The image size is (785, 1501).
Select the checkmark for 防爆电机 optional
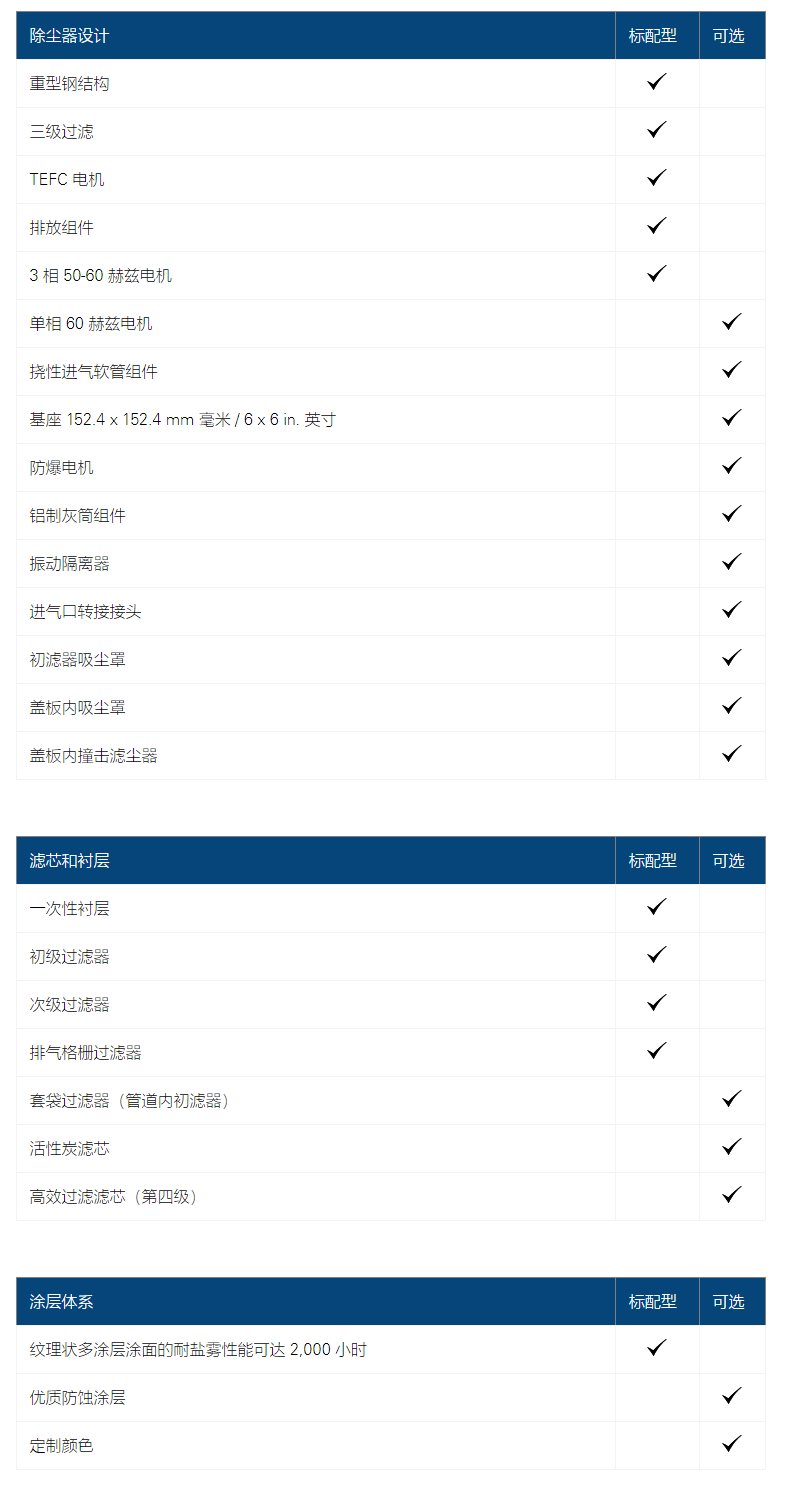(732, 466)
